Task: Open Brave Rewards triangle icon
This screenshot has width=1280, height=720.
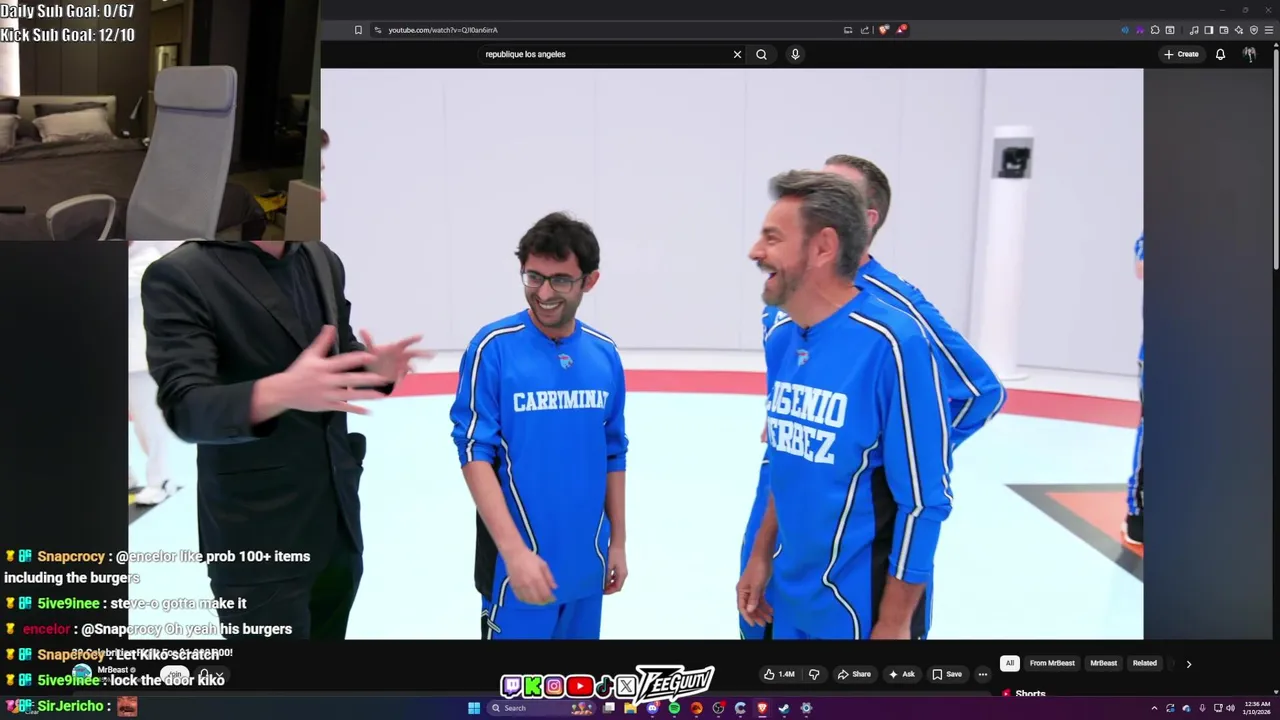Action: [x=900, y=30]
